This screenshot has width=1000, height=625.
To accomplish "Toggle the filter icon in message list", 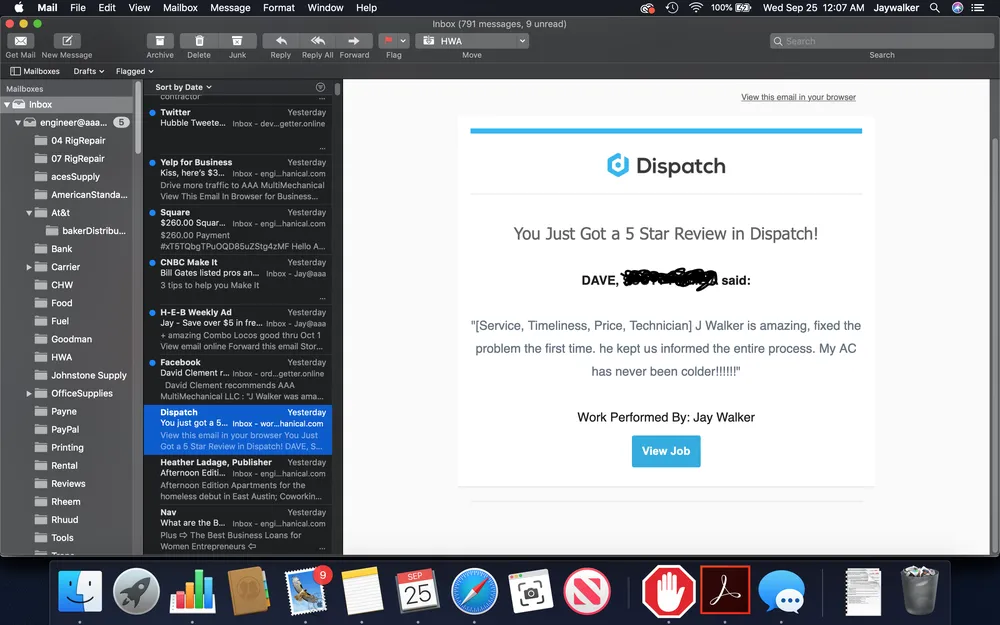I will 320,88.
